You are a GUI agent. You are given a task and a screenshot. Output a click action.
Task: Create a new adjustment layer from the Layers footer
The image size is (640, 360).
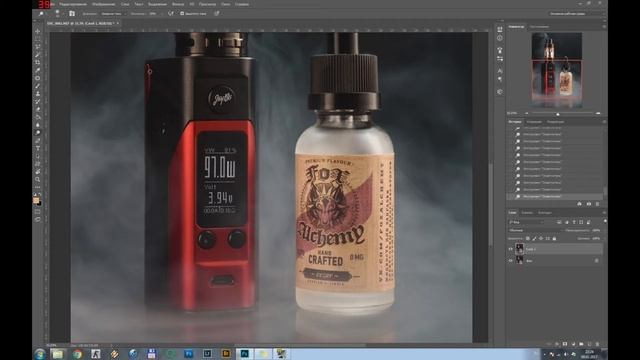click(573, 344)
